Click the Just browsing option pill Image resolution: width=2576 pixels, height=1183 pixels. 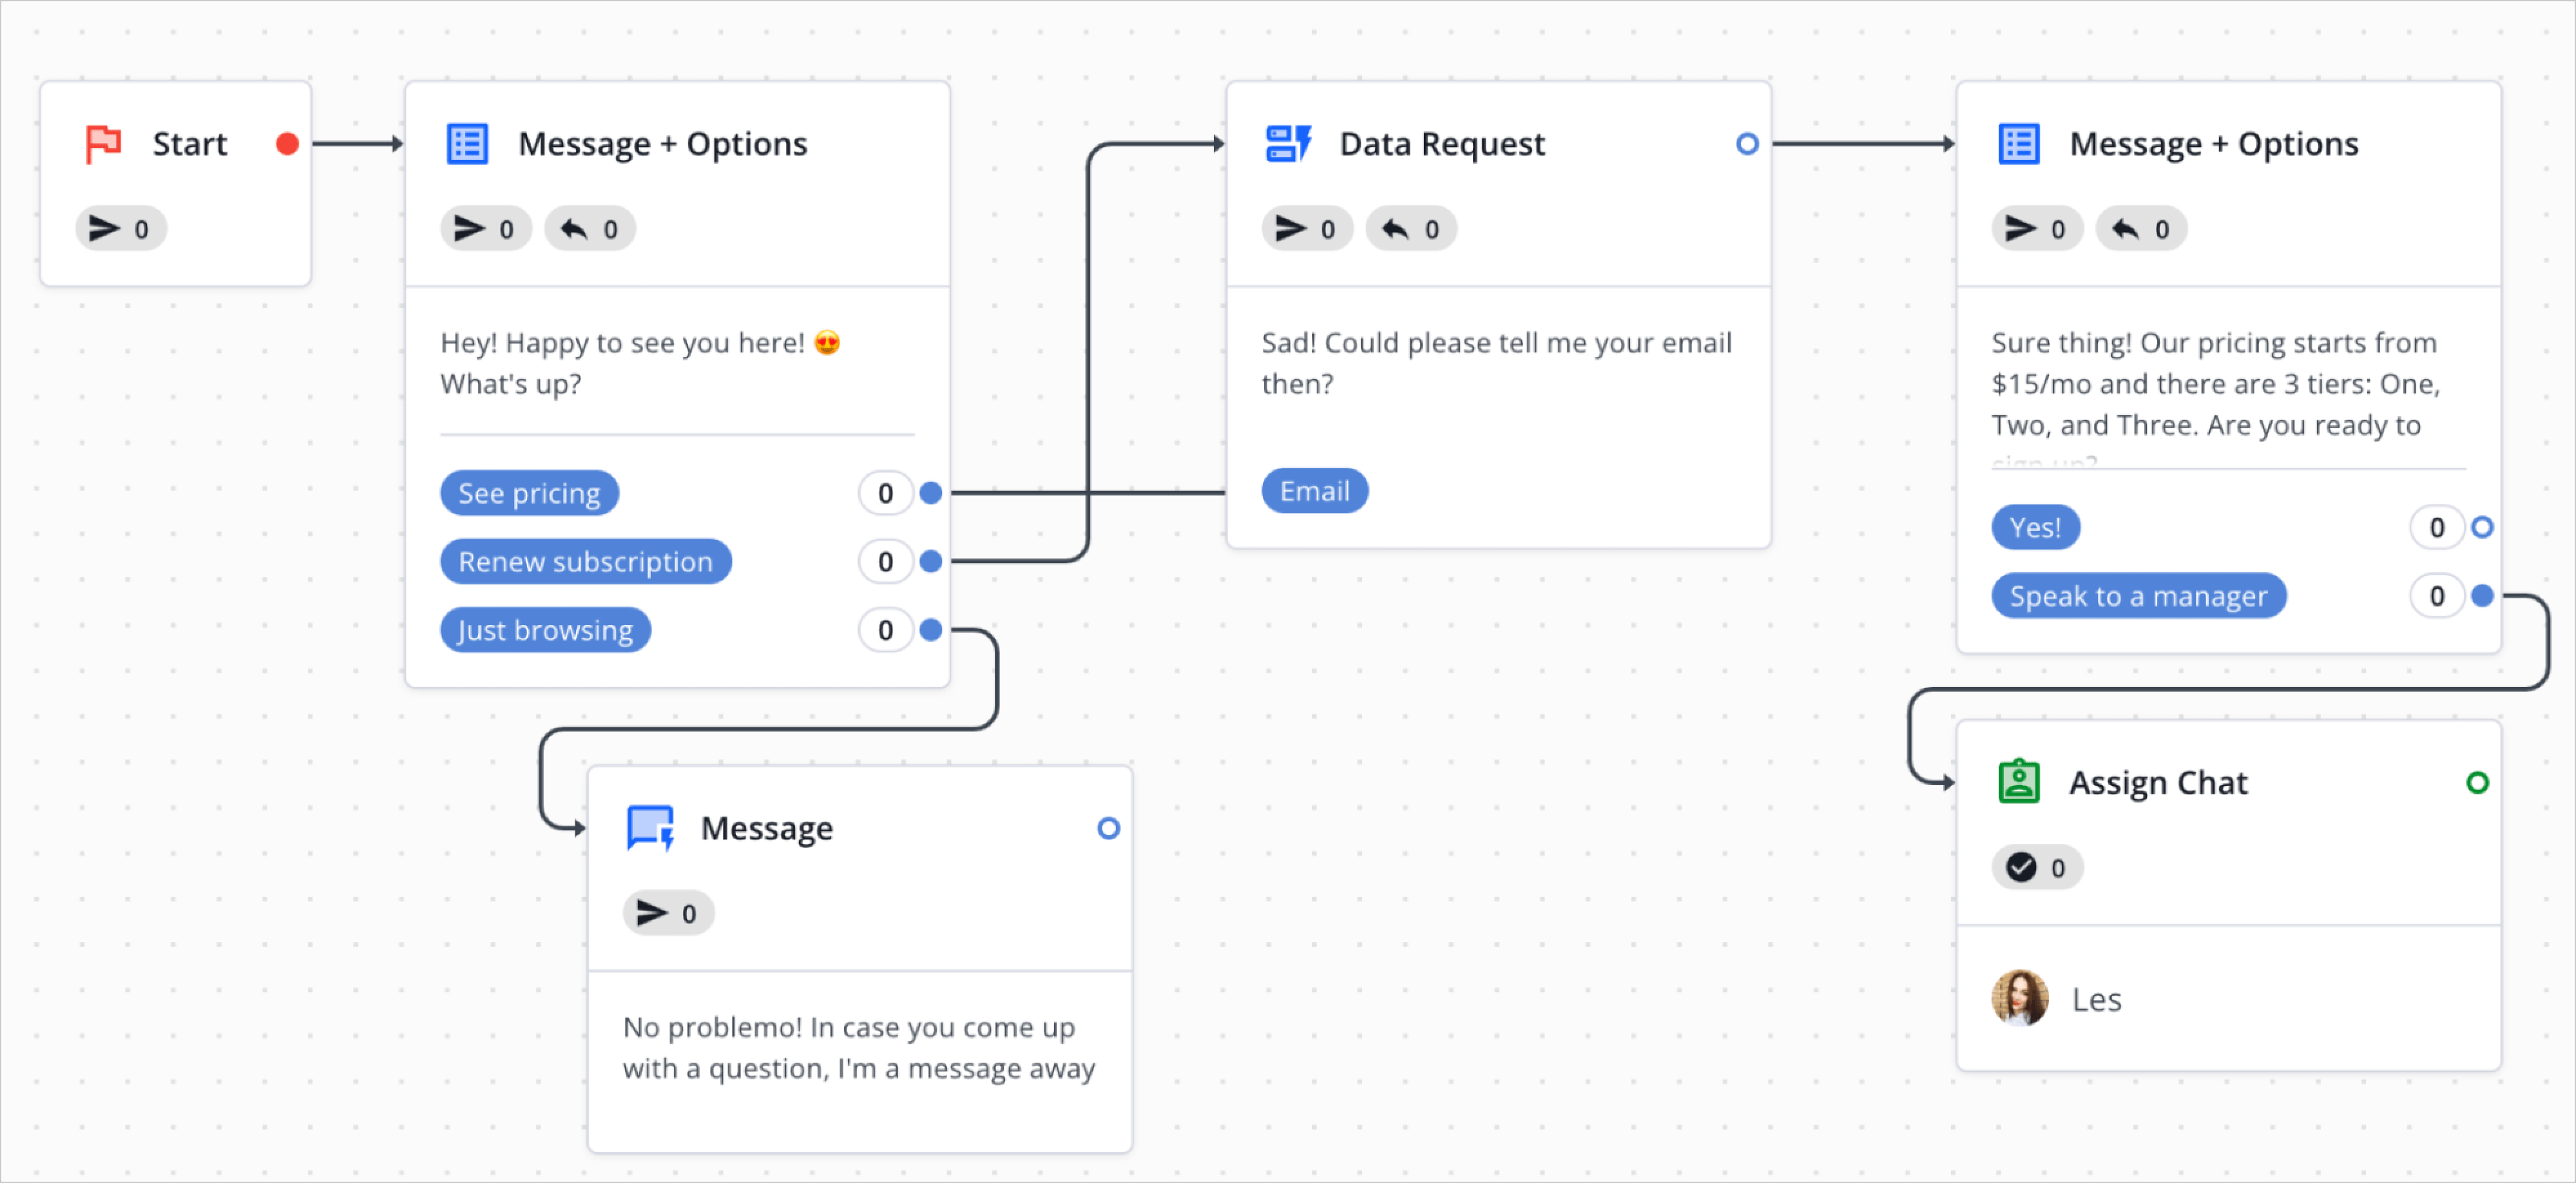[x=545, y=630]
